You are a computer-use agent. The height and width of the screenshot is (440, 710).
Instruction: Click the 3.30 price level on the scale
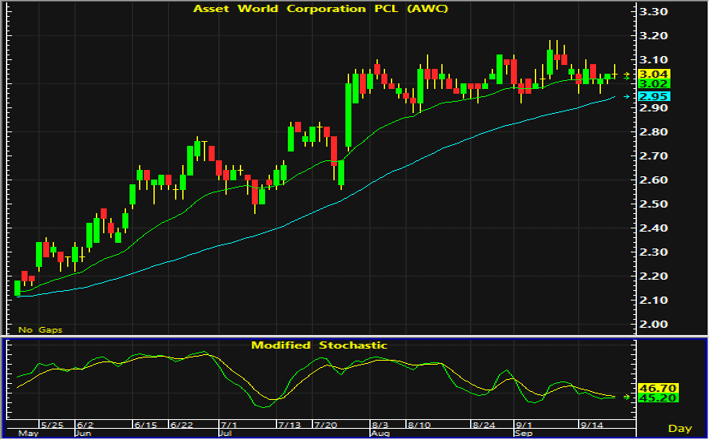pos(653,12)
